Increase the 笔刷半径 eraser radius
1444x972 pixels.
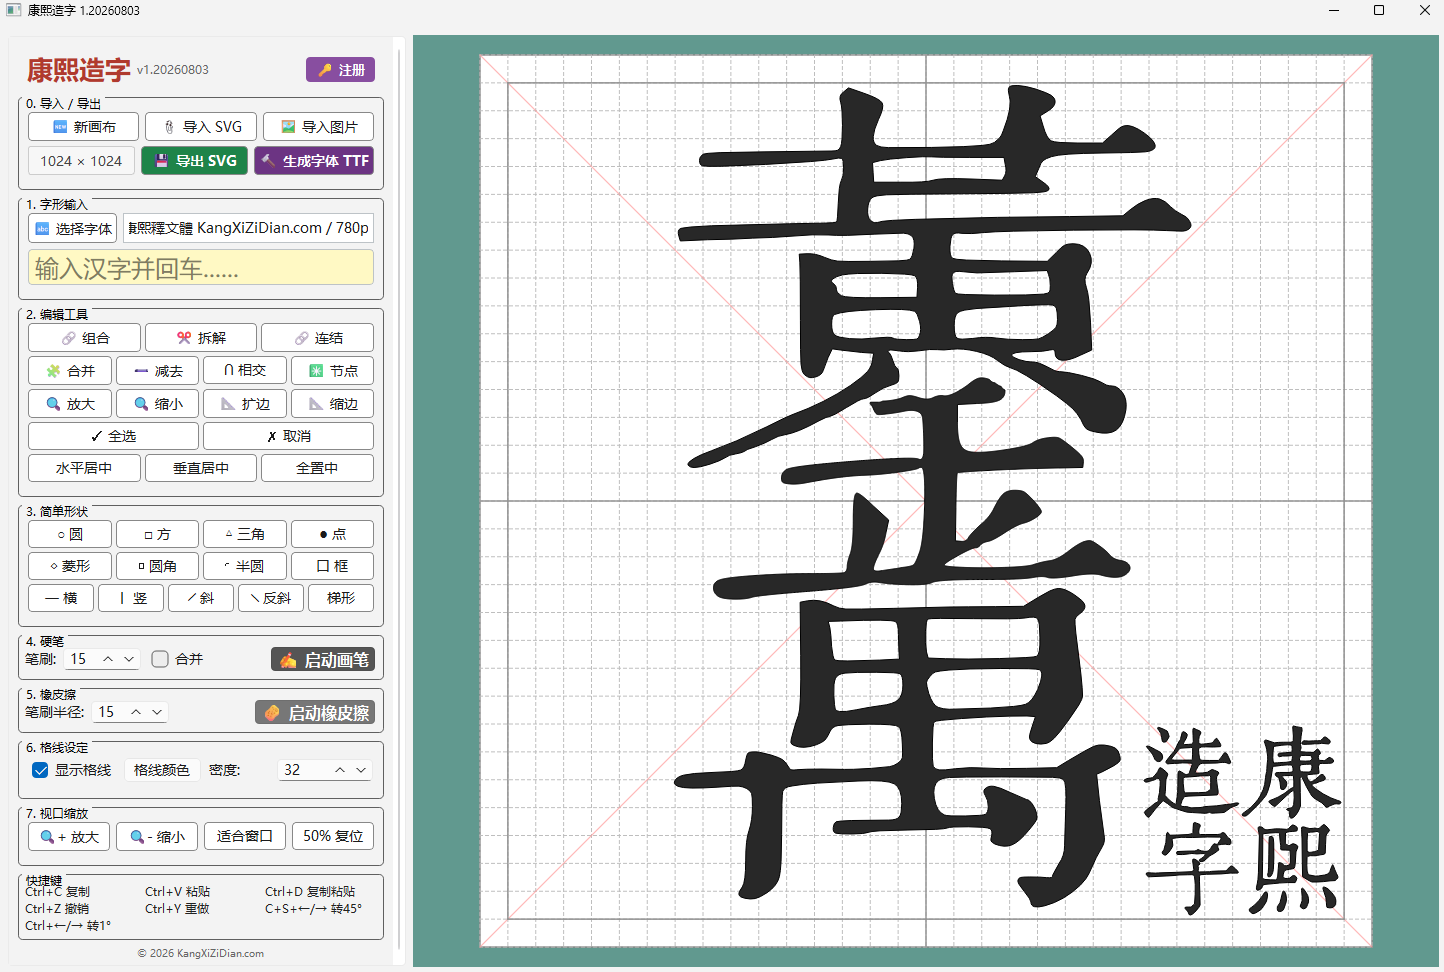[136, 712]
